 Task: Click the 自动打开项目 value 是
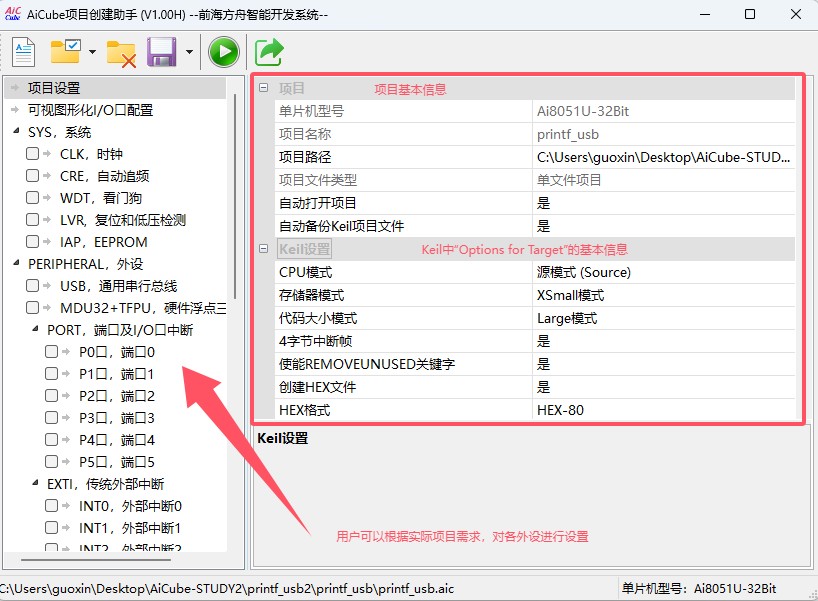point(664,203)
